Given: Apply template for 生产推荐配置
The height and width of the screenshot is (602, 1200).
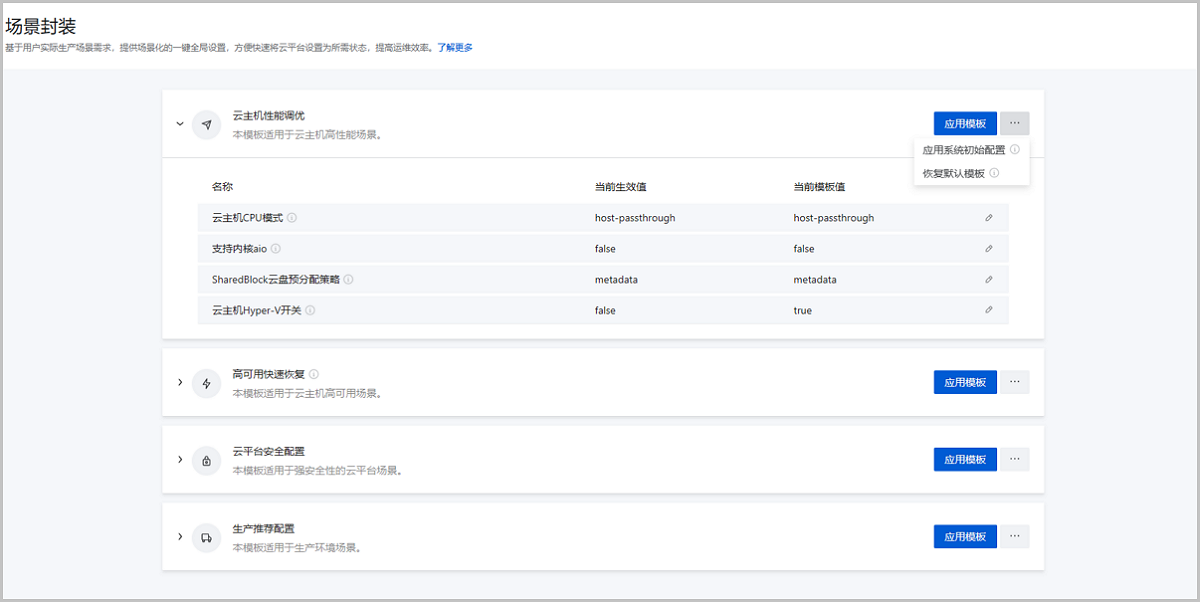Looking at the screenshot, I should tap(965, 536).
